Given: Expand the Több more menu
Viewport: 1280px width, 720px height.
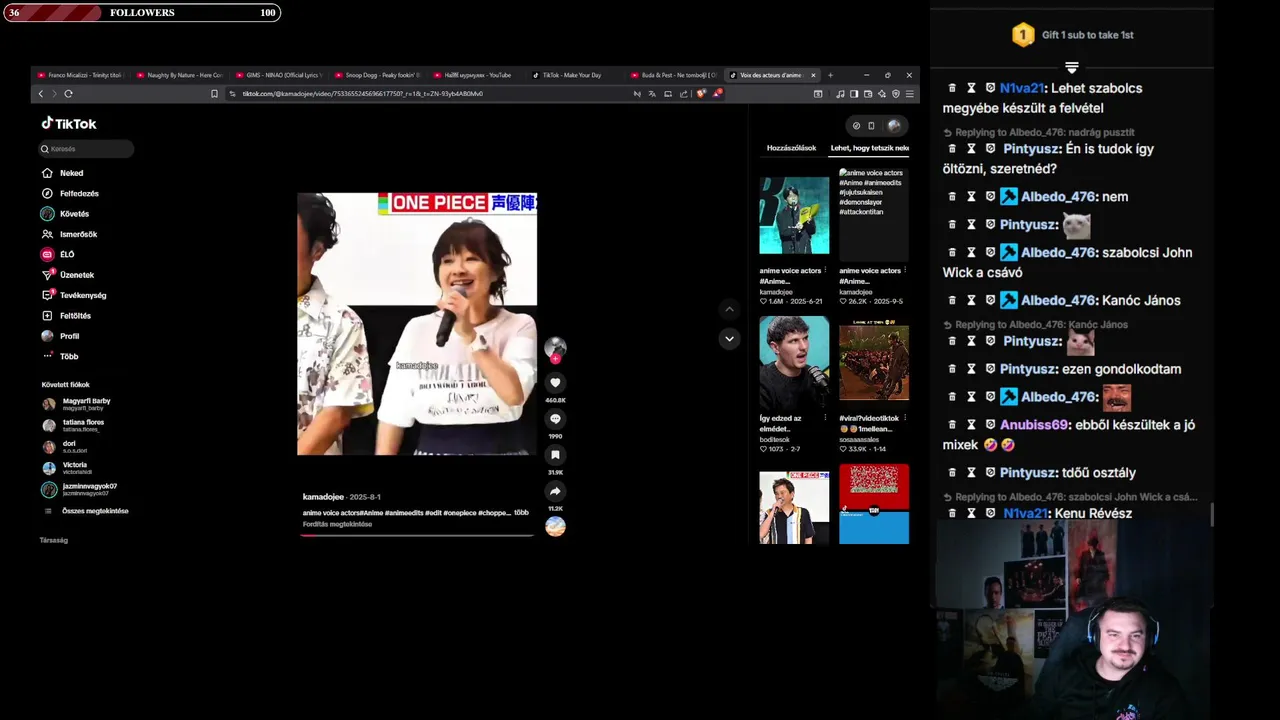Looking at the screenshot, I should coord(60,356).
